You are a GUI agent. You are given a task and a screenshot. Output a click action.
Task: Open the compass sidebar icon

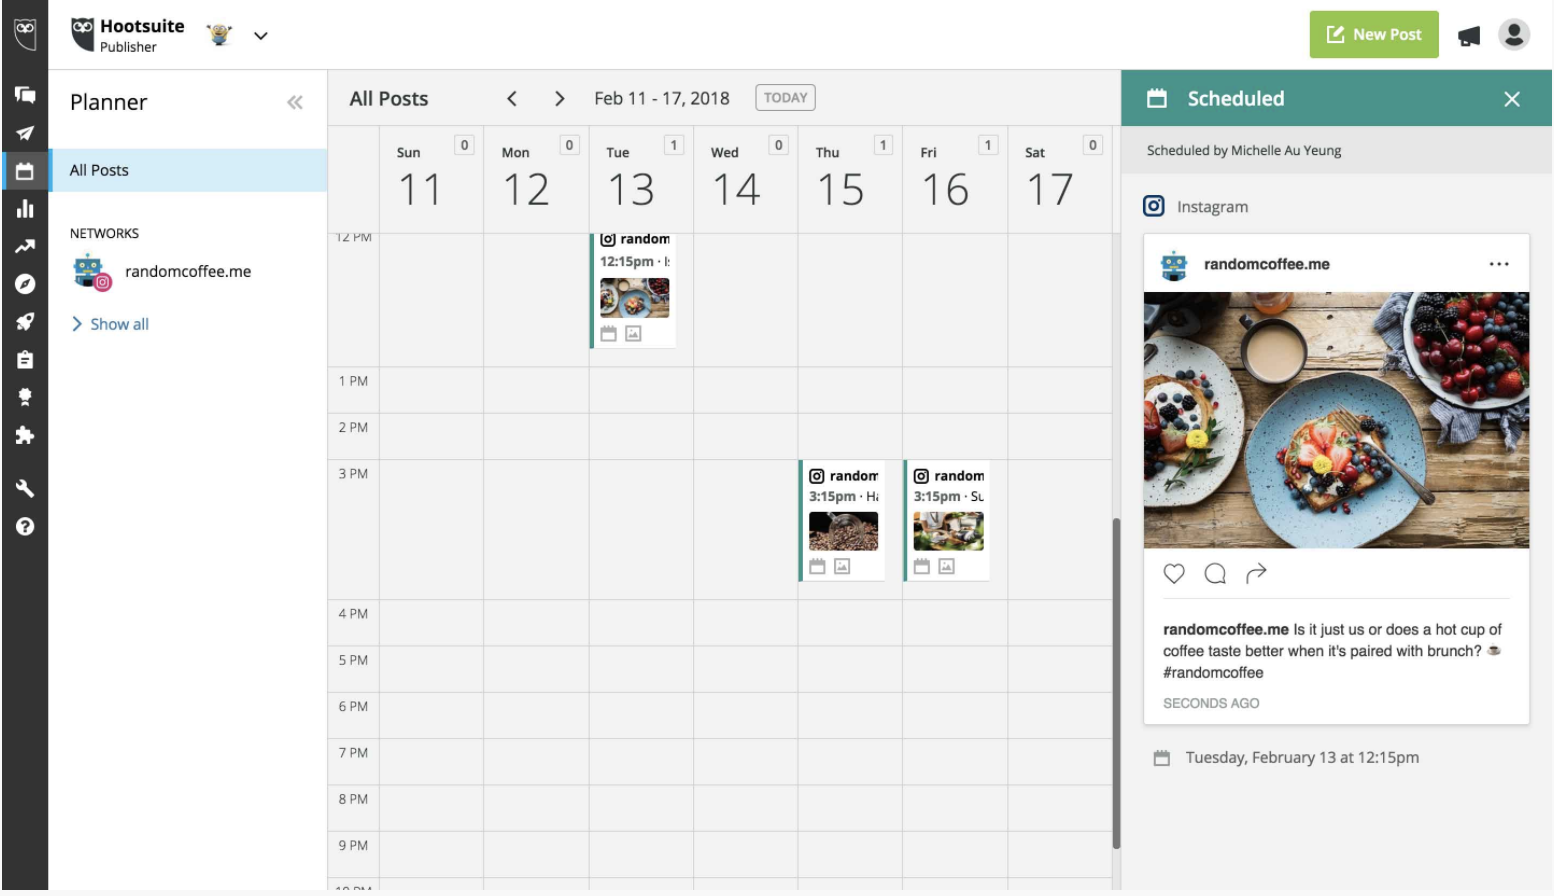click(25, 284)
